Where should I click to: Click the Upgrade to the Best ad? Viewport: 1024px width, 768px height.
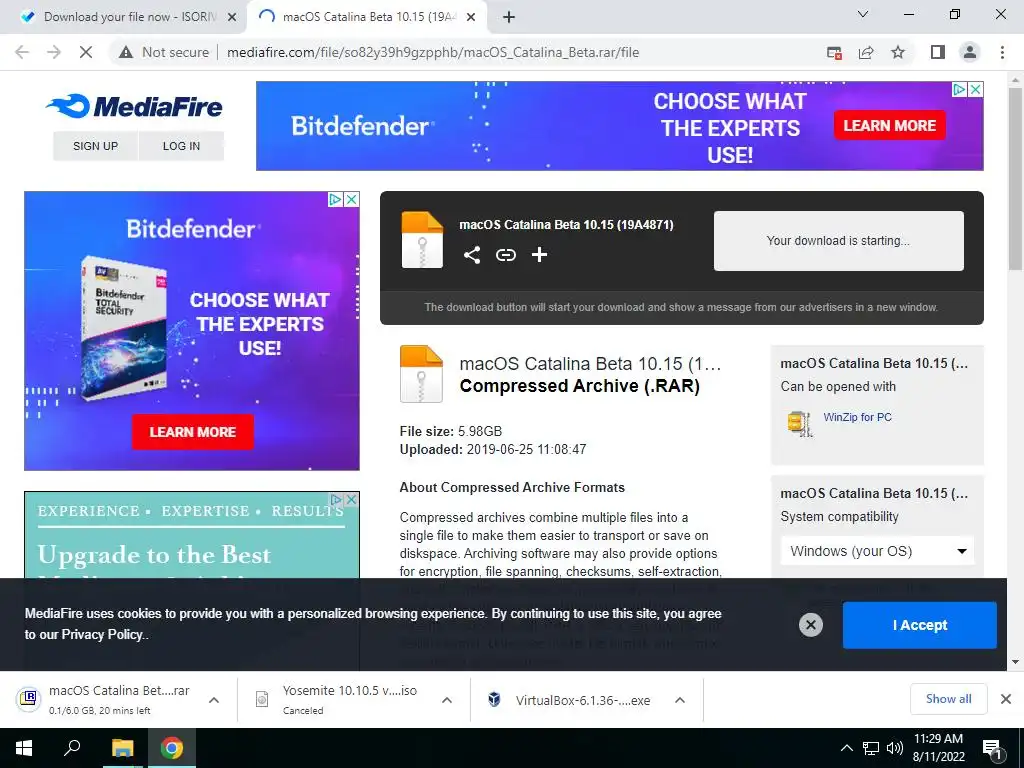pyautogui.click(x=192, y=536)
